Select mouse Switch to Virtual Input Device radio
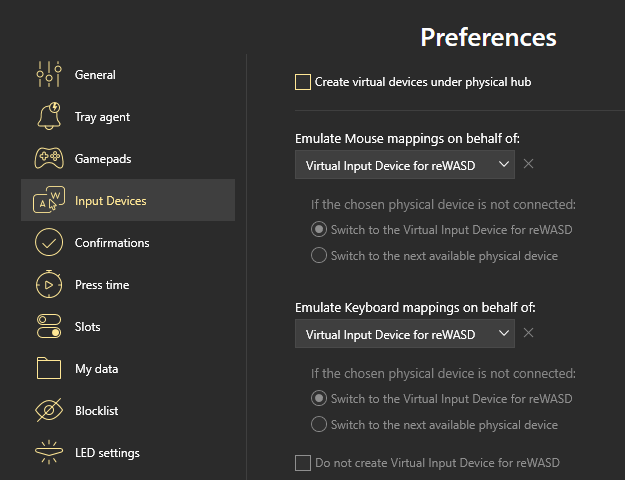 coord(319,229)
